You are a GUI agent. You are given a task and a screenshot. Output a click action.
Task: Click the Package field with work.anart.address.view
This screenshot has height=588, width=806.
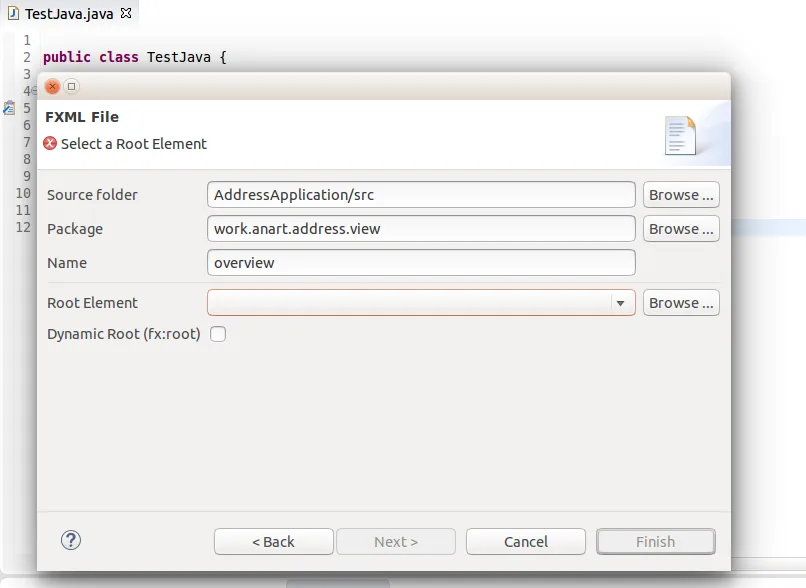tap(421, 229)
